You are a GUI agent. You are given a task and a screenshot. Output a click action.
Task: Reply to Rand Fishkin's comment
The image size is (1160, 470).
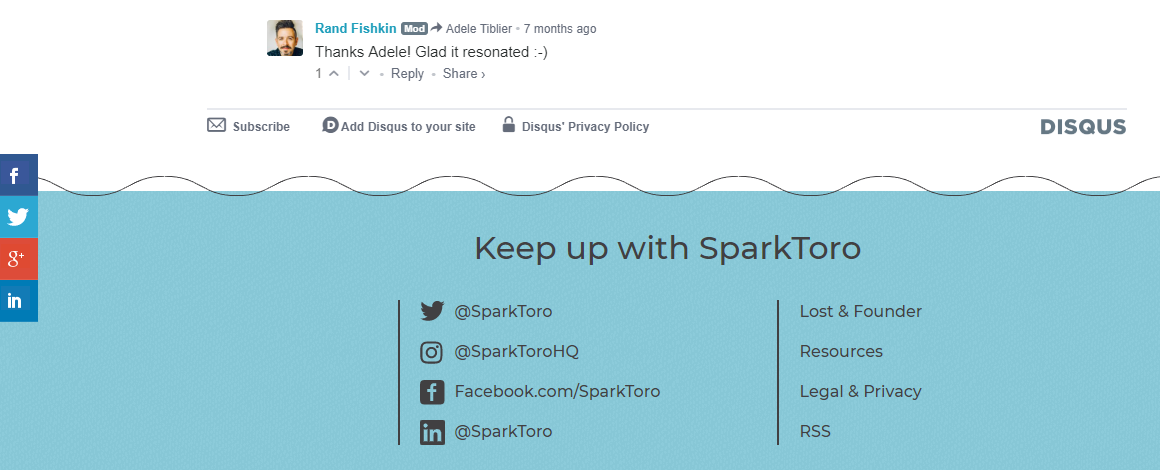[x=408, y=74]
